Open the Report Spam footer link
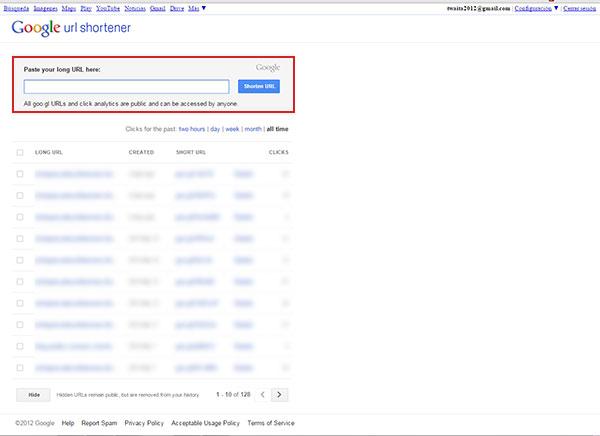This screenshot has width=600, height=436. pos(99,423)
